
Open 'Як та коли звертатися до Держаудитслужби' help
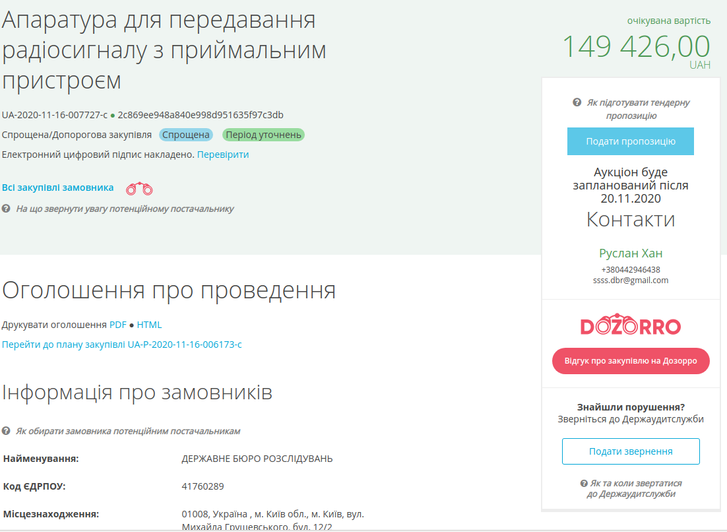[x=636, y=488]
